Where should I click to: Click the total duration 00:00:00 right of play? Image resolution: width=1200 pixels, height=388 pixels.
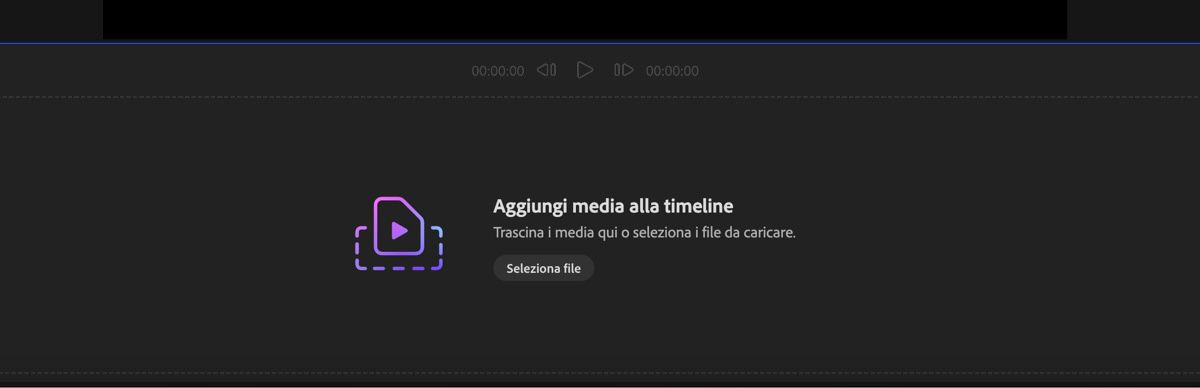[x=672, y=71]
